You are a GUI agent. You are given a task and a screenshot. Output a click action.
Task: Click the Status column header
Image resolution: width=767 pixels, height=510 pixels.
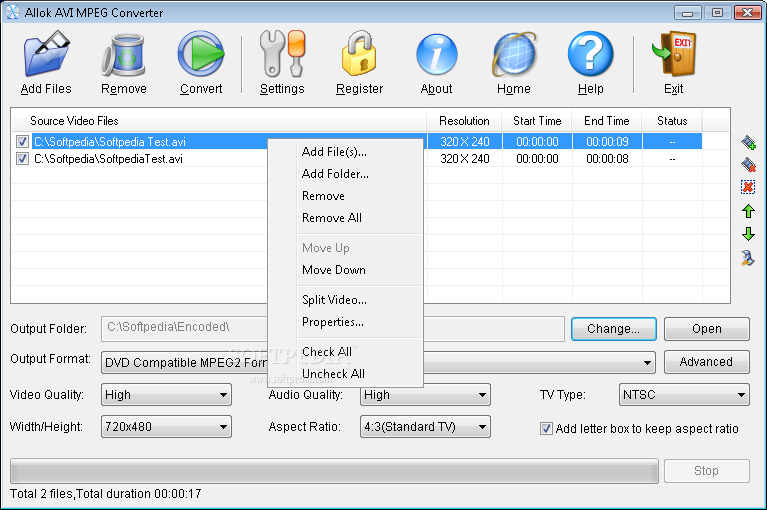tap(672, 121)
